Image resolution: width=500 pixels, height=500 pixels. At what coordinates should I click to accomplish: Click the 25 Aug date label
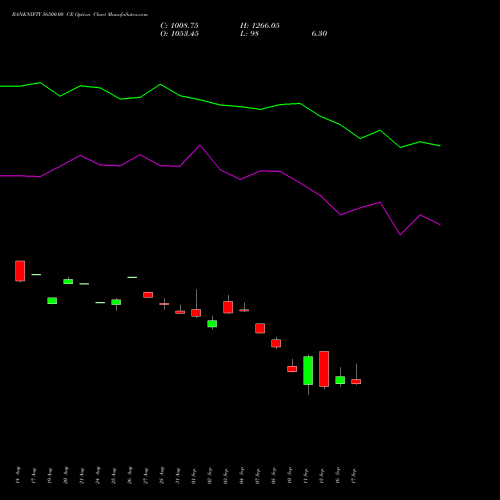tap(114, 475)
